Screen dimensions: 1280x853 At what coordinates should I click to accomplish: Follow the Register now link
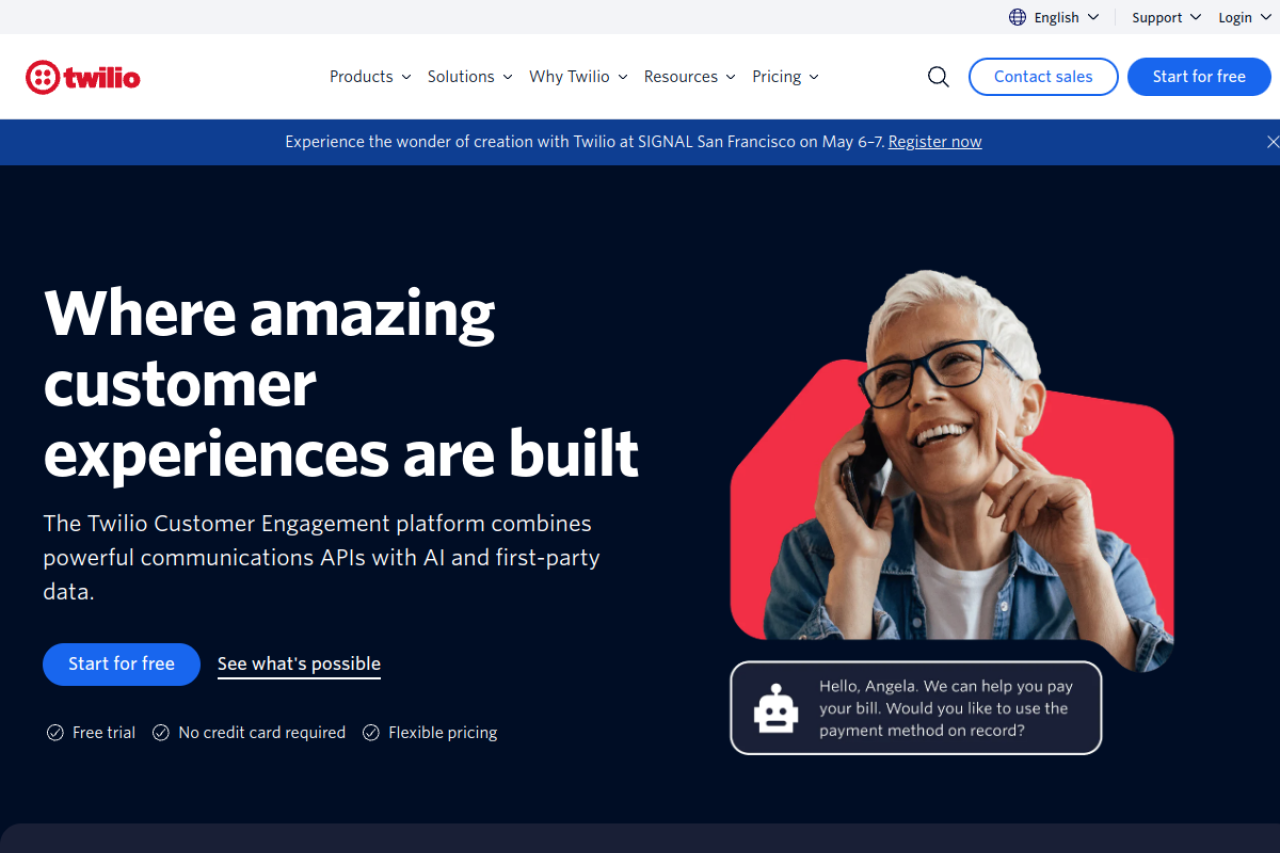935,142
